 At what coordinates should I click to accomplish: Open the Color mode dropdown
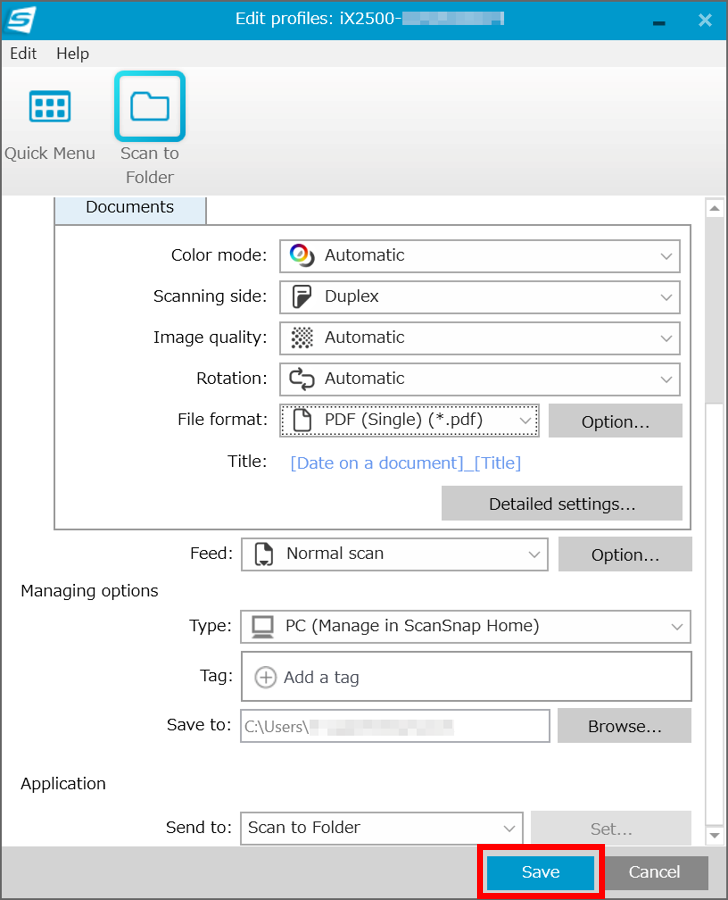pos(480,256)
